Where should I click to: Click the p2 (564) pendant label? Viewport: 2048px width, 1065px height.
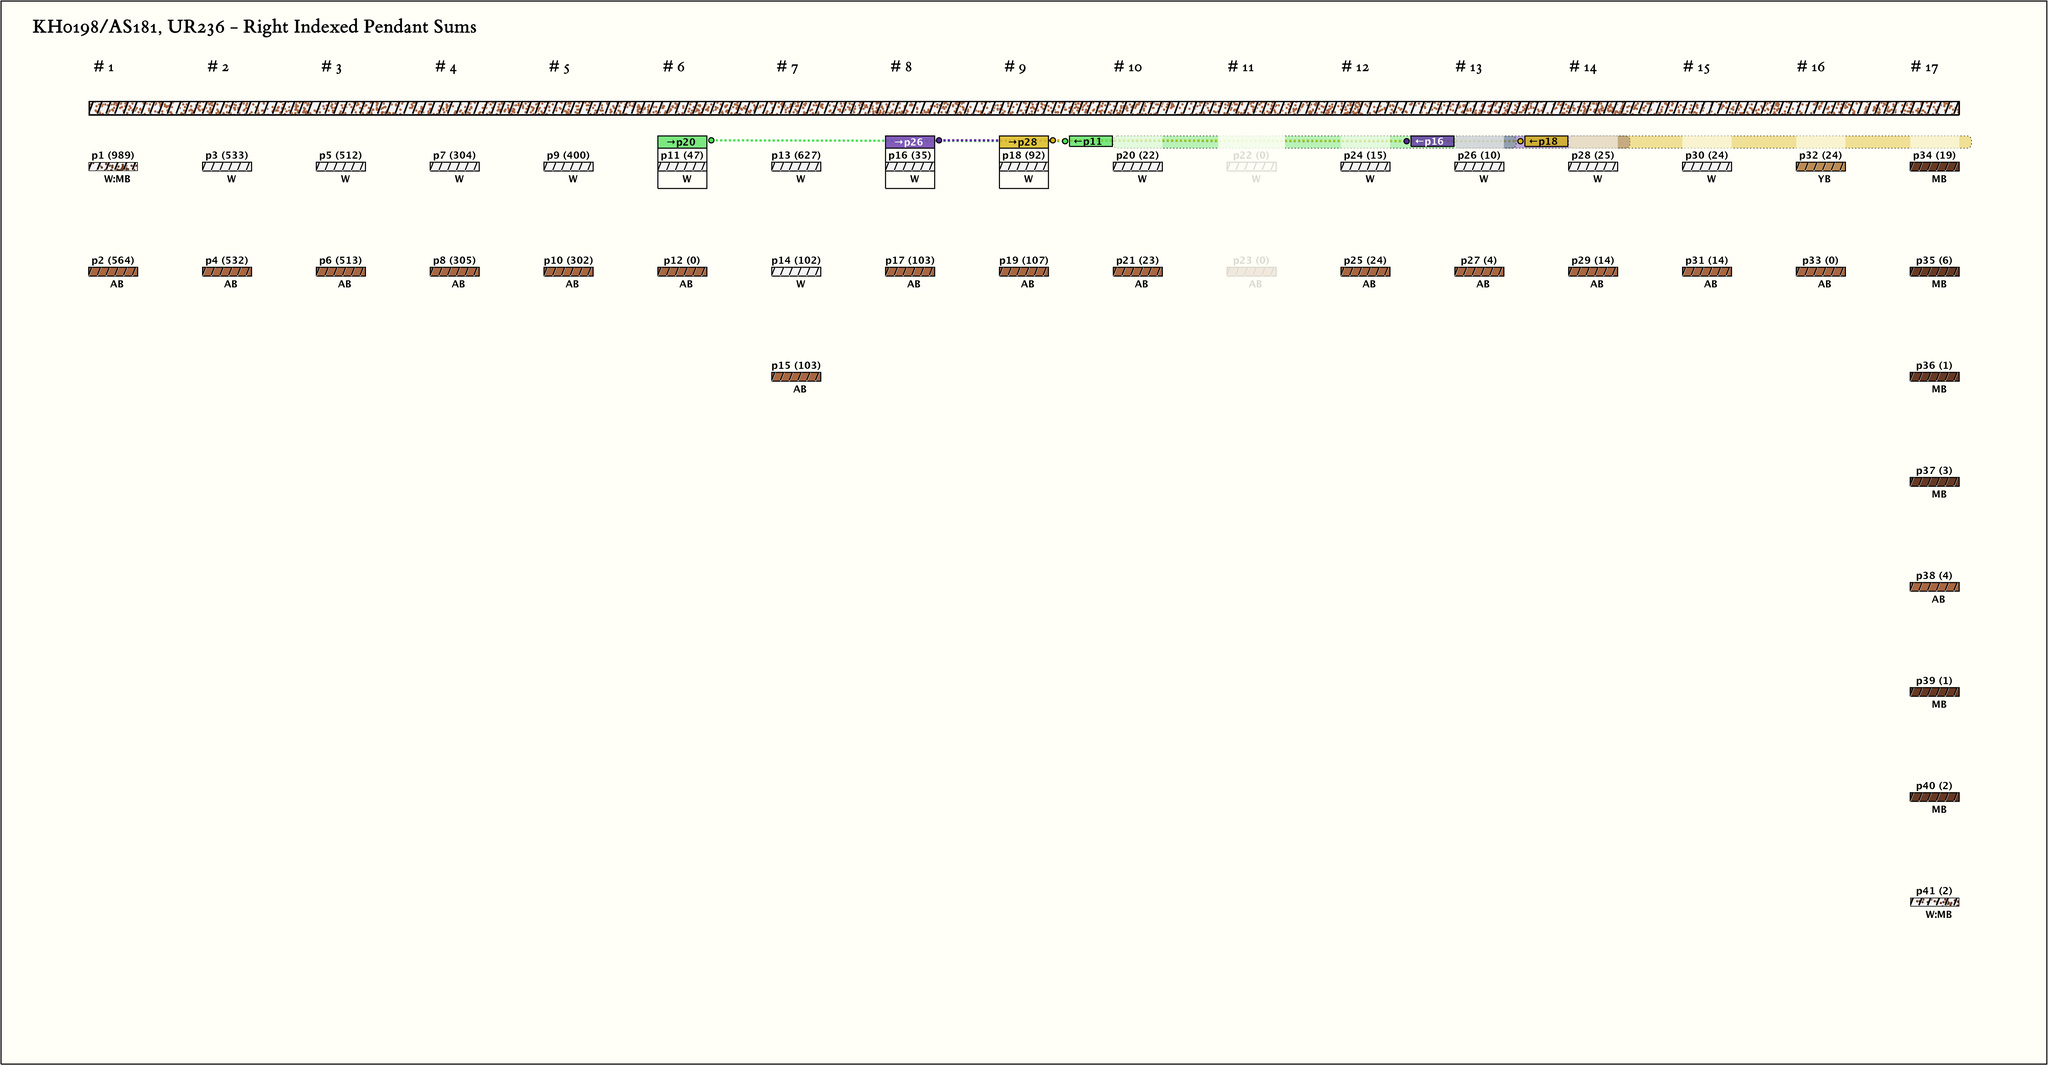tap(113, 260)
